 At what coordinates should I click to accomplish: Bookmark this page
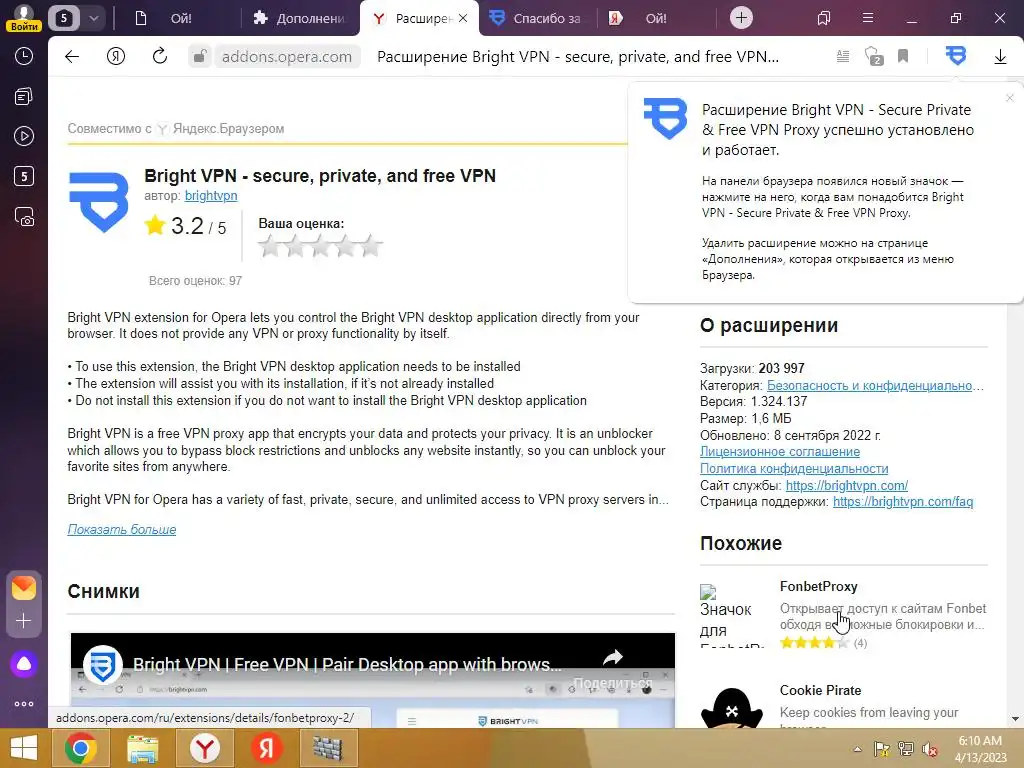(x=903, y=56)
